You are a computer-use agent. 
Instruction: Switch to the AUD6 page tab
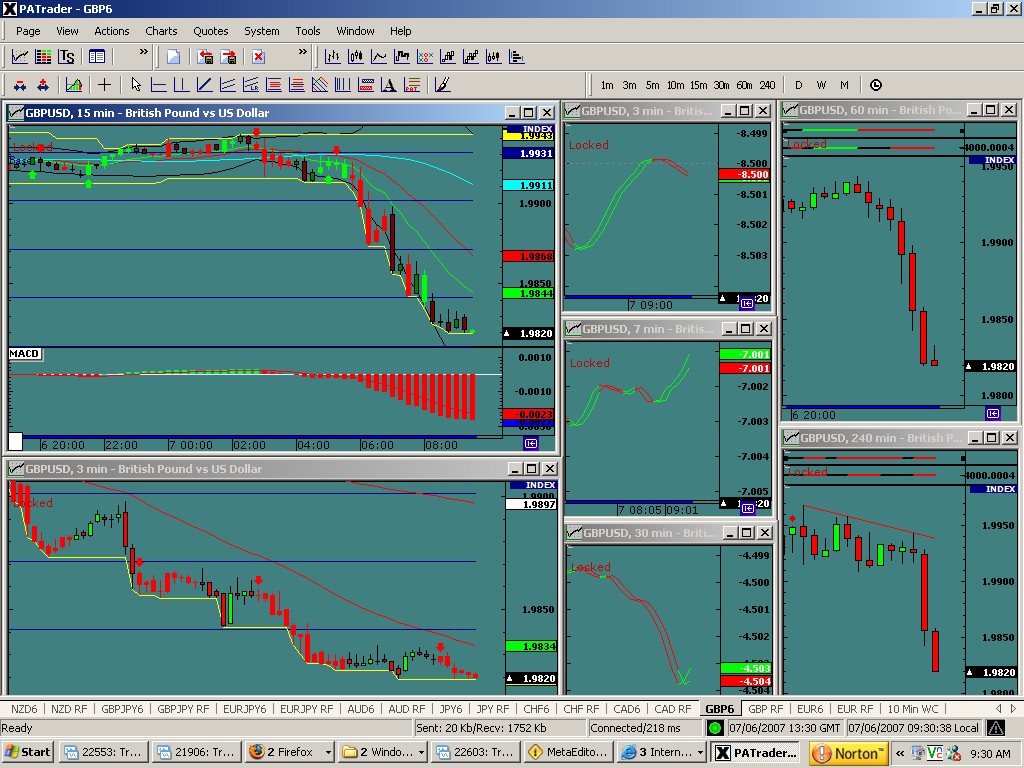(360, 709)
